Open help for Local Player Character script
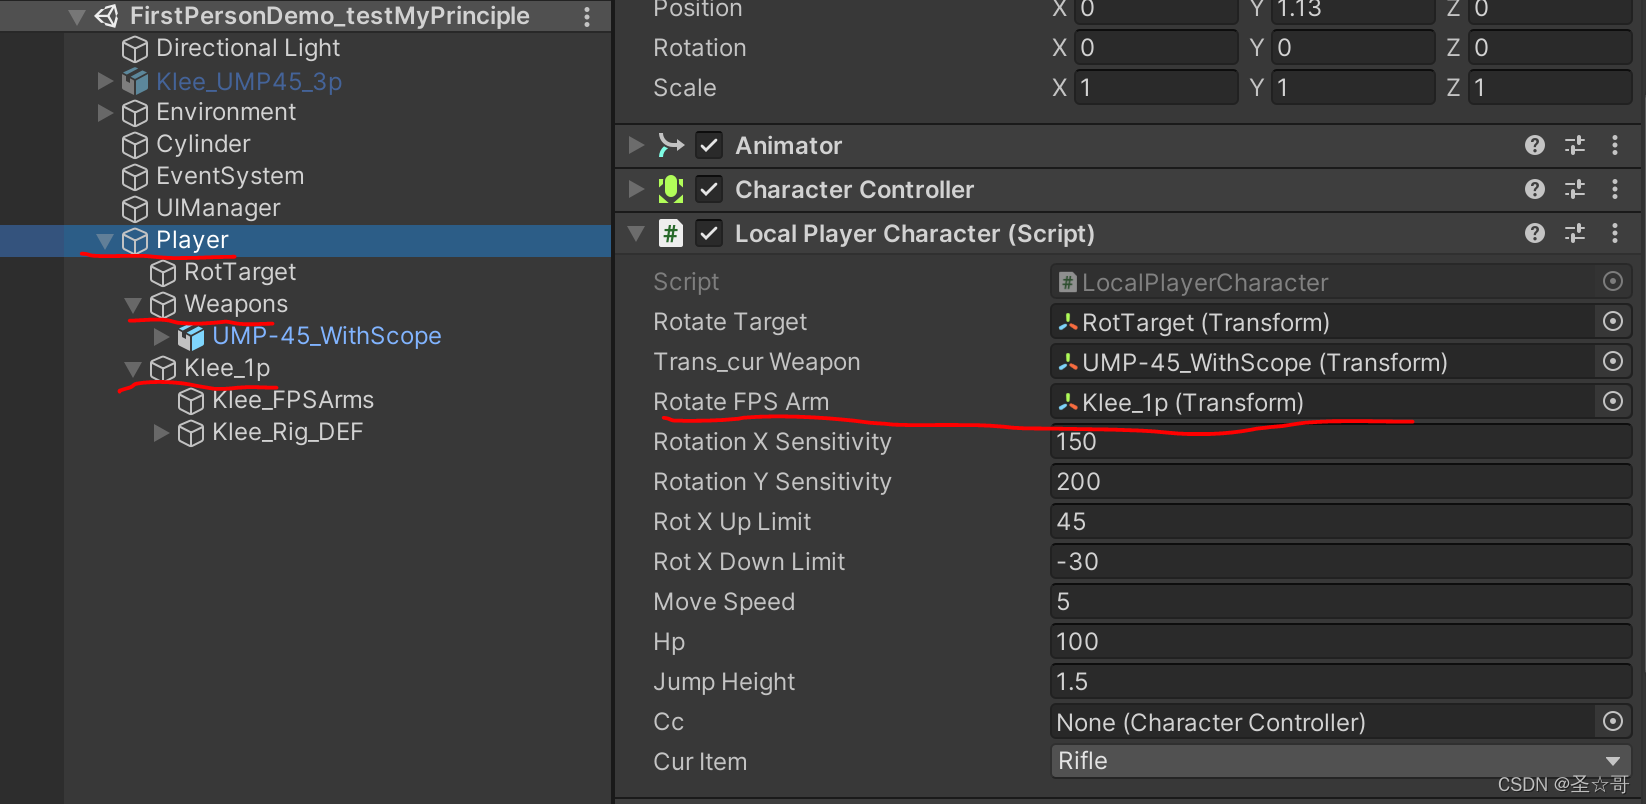This screenshot has height=804, width=1646. [1535, 233]
